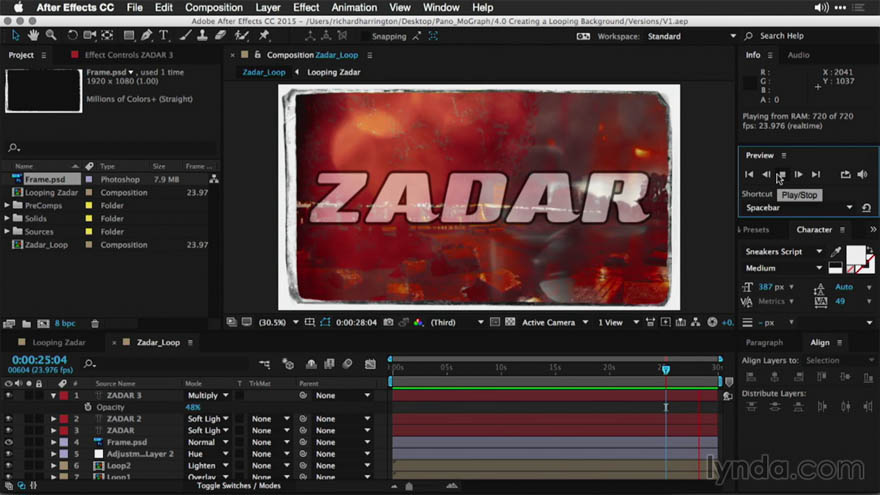This screenshot has width=880, height=495.
Task: Select the Unified Camera tool
Action: pyautogui.click(x=90, y=35)
